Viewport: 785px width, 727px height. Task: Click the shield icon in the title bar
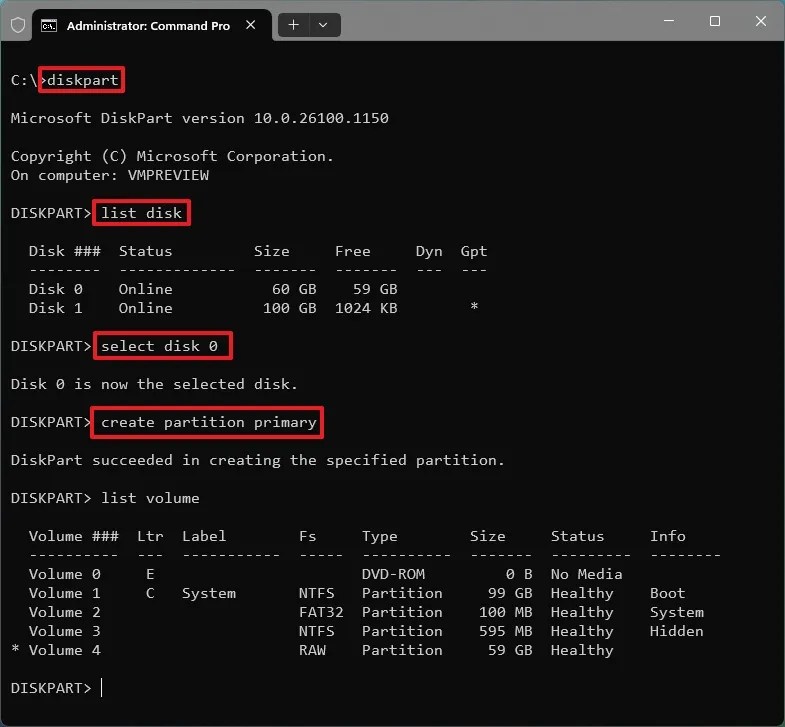pos(18,25)
